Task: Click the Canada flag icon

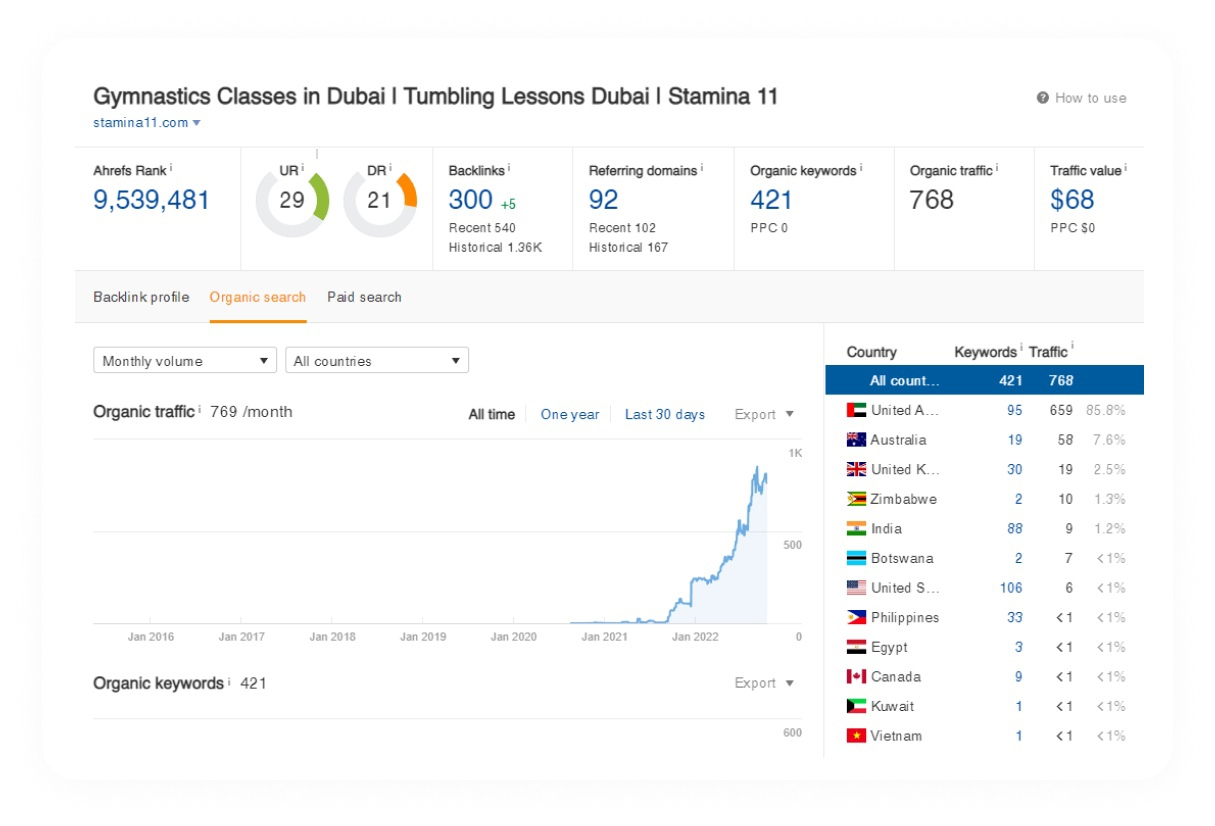Action: (x=856, y=676)
